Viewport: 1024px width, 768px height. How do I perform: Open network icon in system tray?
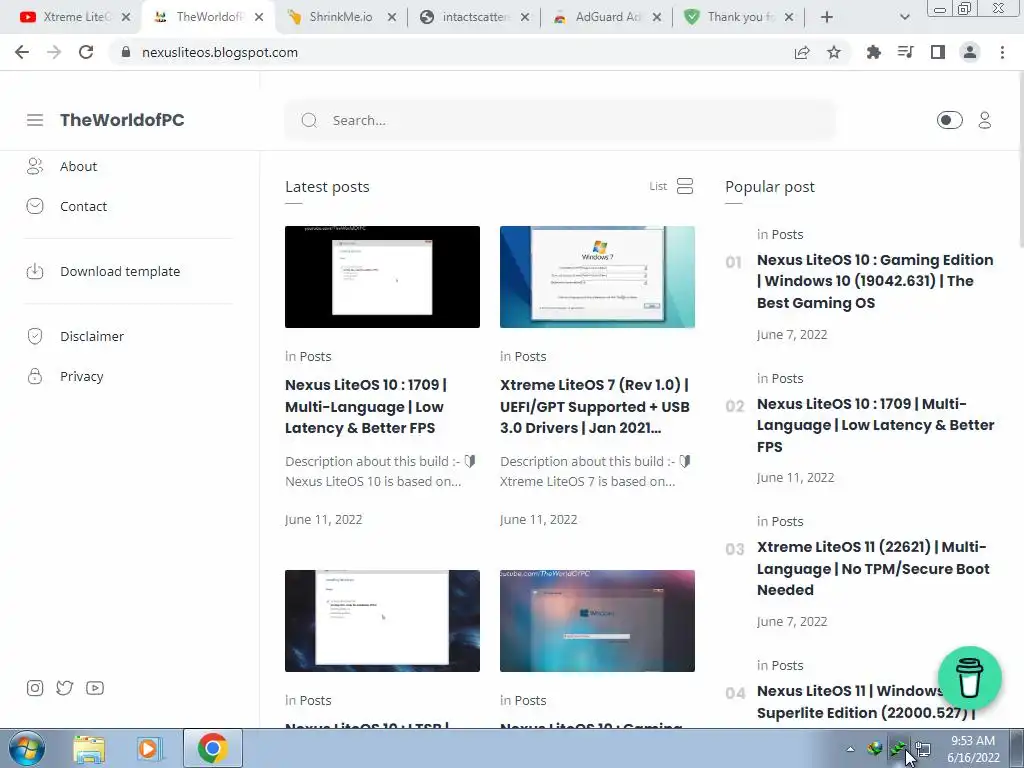[922, 749]
